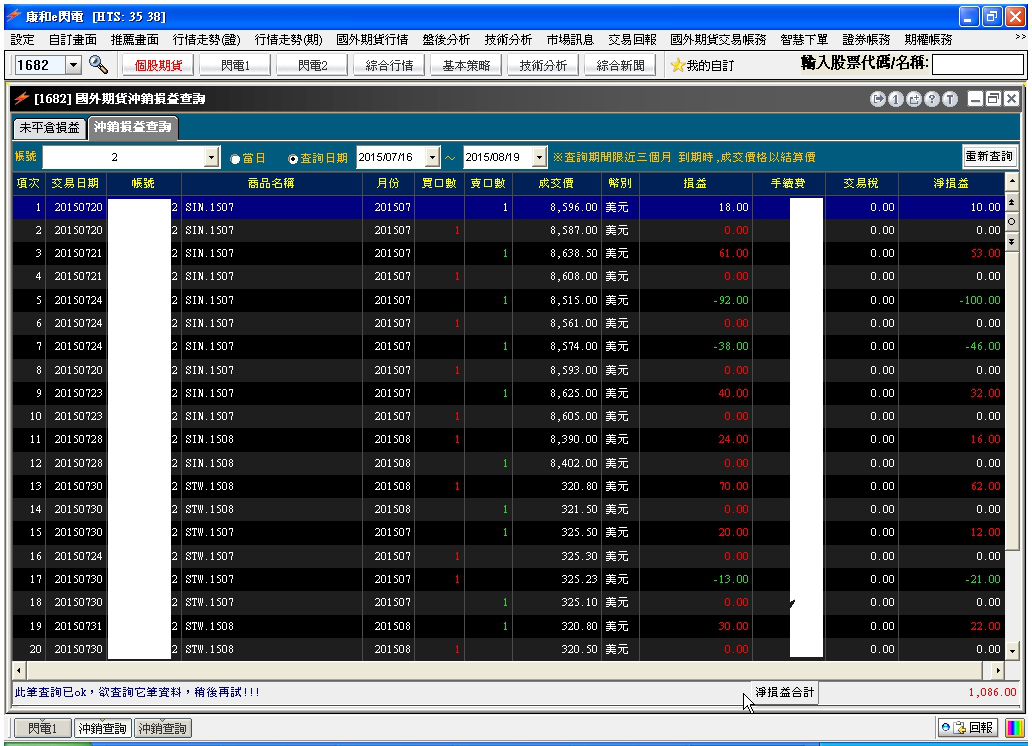Viewport: 1032px width, 746px height.
Task: Open the stock code 1682 dropdown
Action: 74,65
